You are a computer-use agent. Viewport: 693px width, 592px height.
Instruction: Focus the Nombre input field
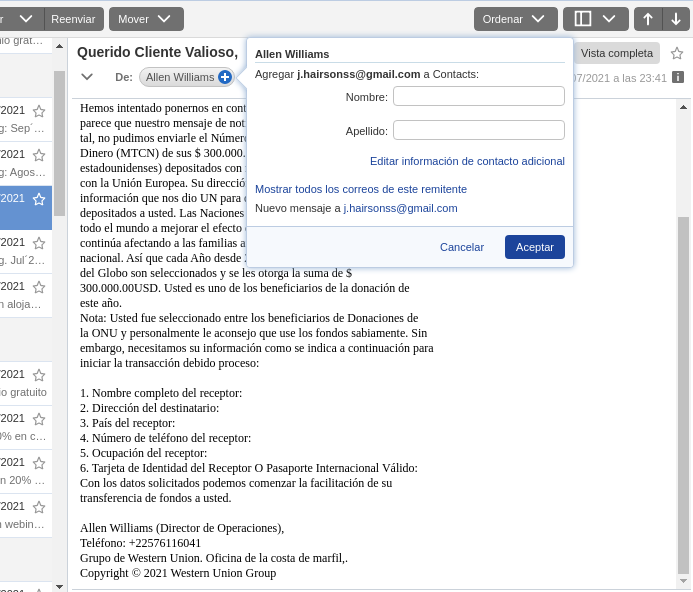tap(479, 96)
